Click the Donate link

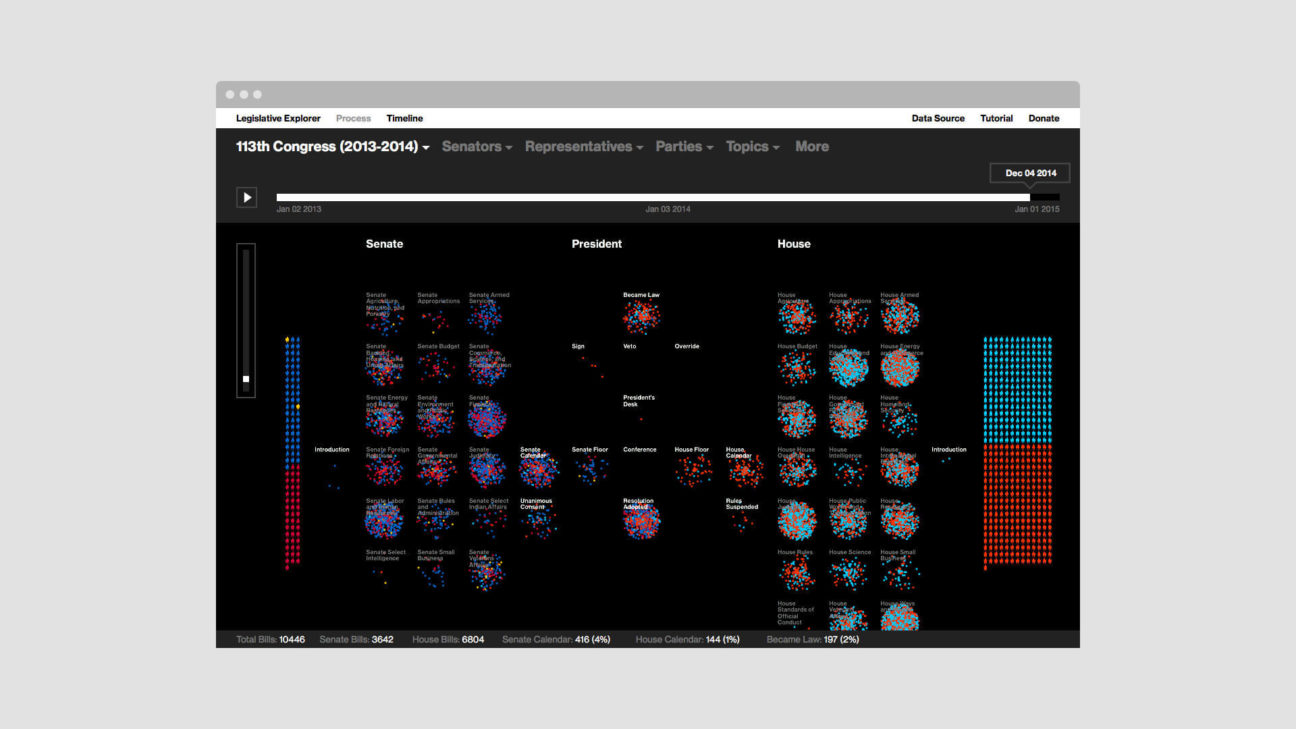[1043, 118]
